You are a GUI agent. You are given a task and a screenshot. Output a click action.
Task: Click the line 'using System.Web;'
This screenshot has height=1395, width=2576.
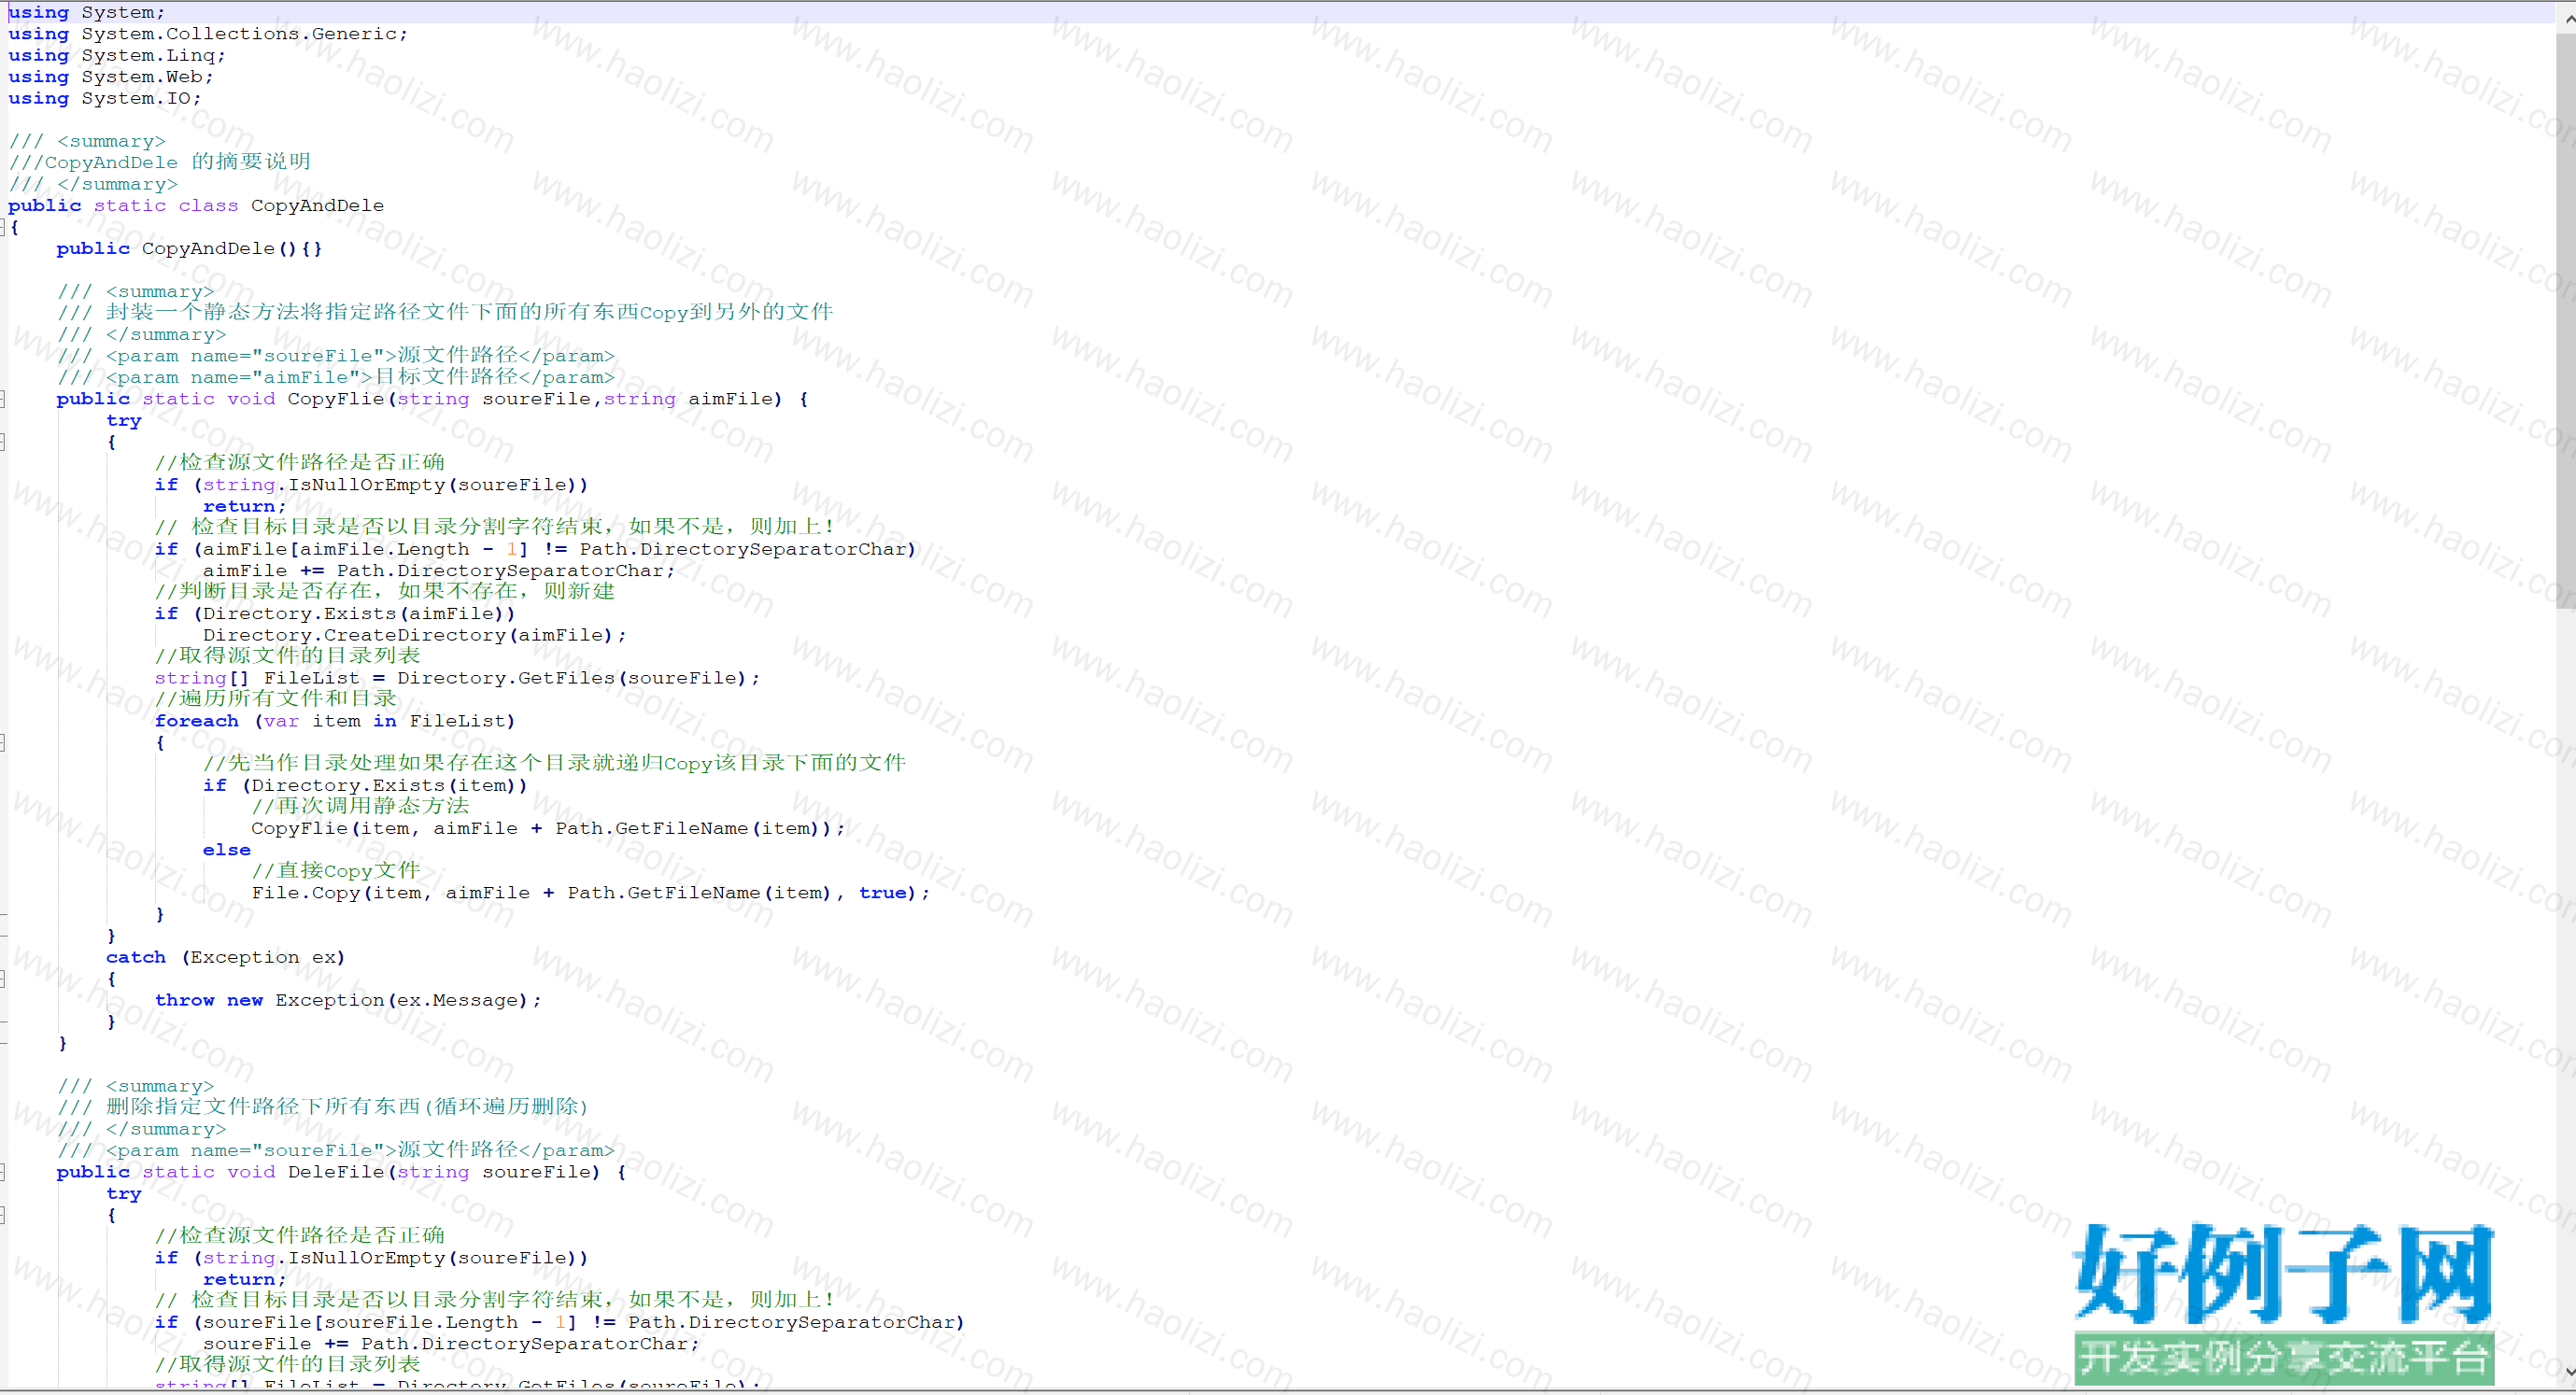(x=111, y=77)
